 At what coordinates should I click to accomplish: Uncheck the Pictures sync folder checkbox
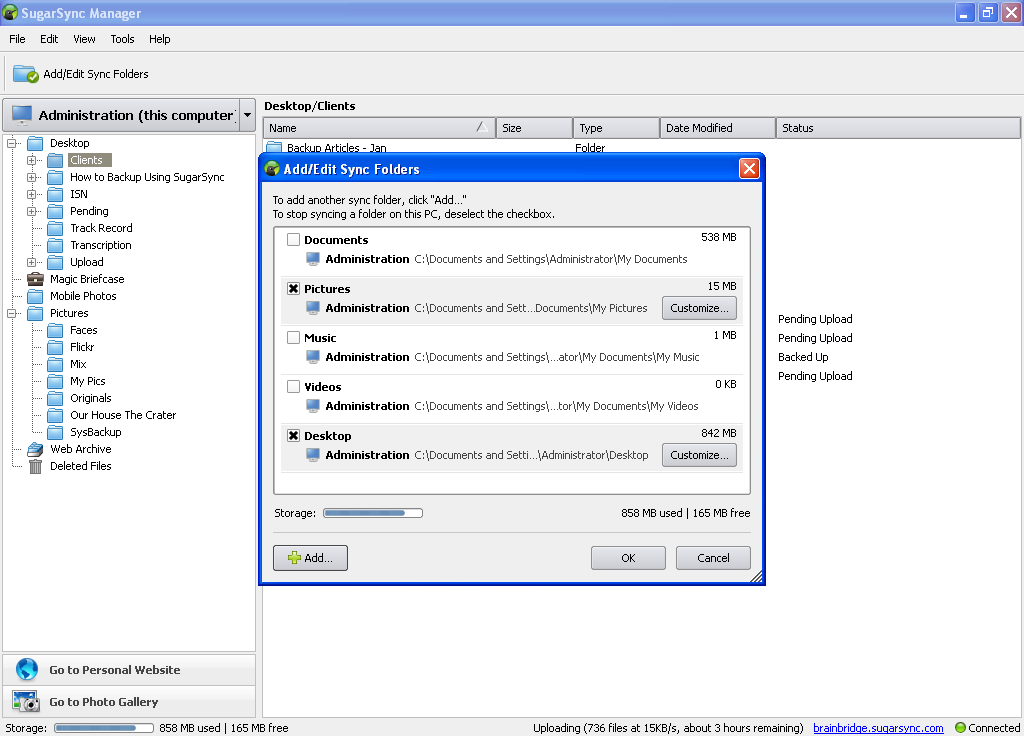[x=293, y=289]
